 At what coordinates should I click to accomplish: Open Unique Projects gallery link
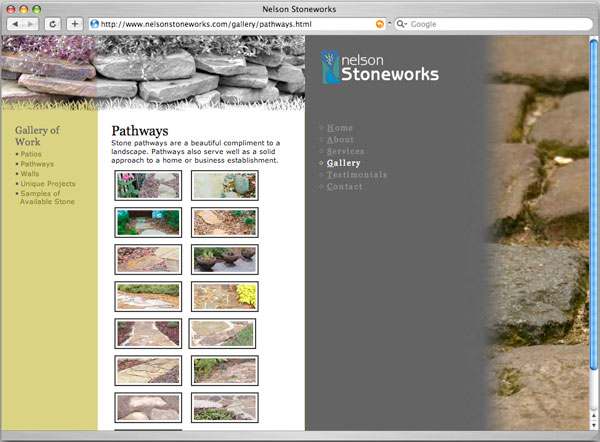47,184
